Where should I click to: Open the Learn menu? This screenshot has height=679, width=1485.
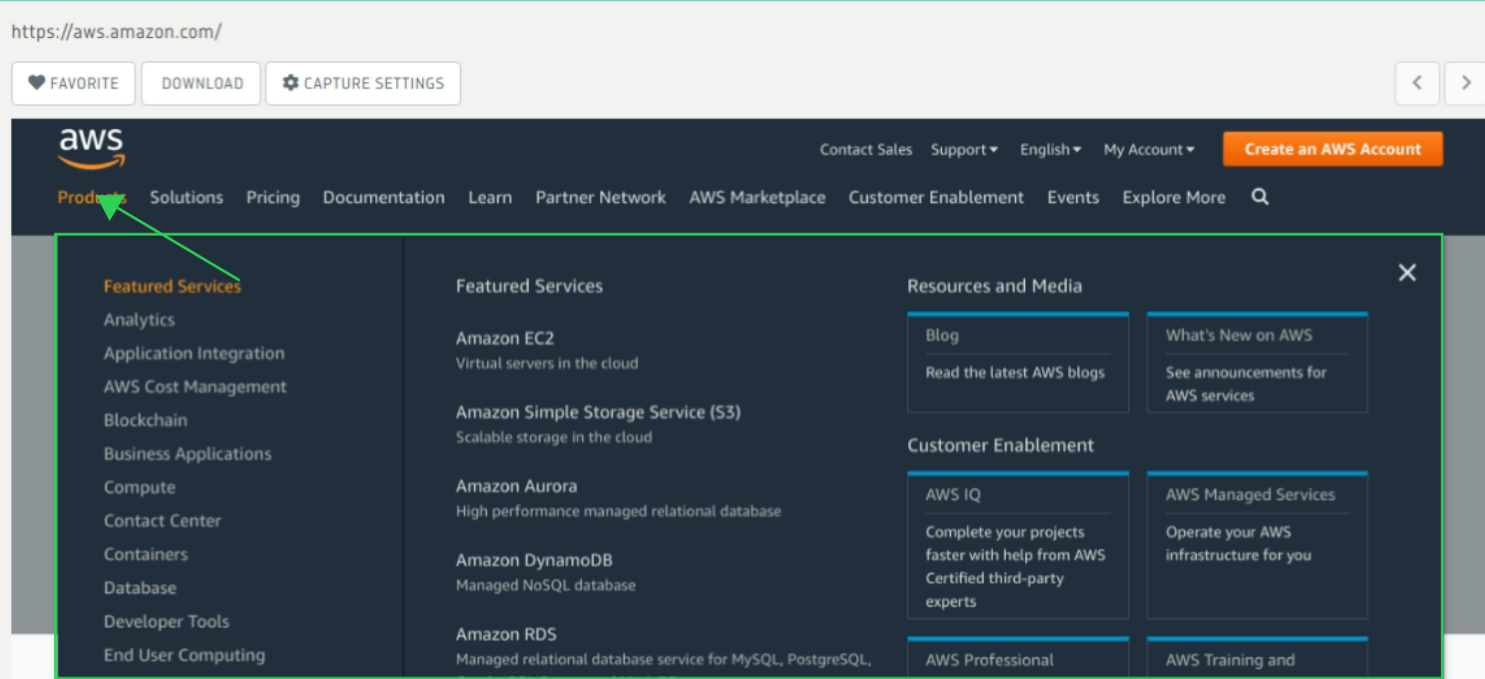490,197
